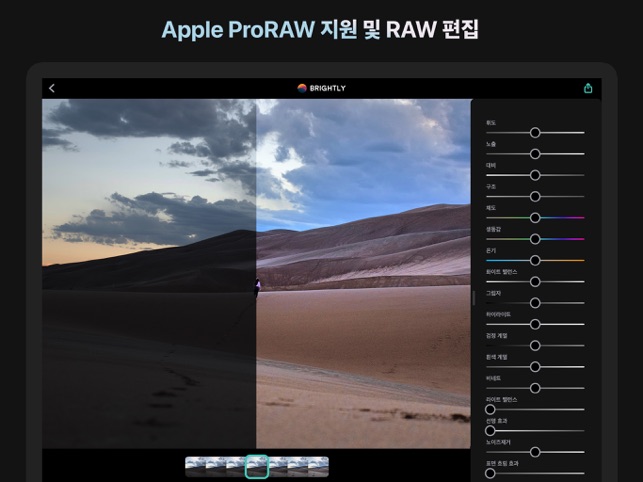643x482 pixels.
Task: Click the edited bright half of the photo
Action: pos(363,274)
